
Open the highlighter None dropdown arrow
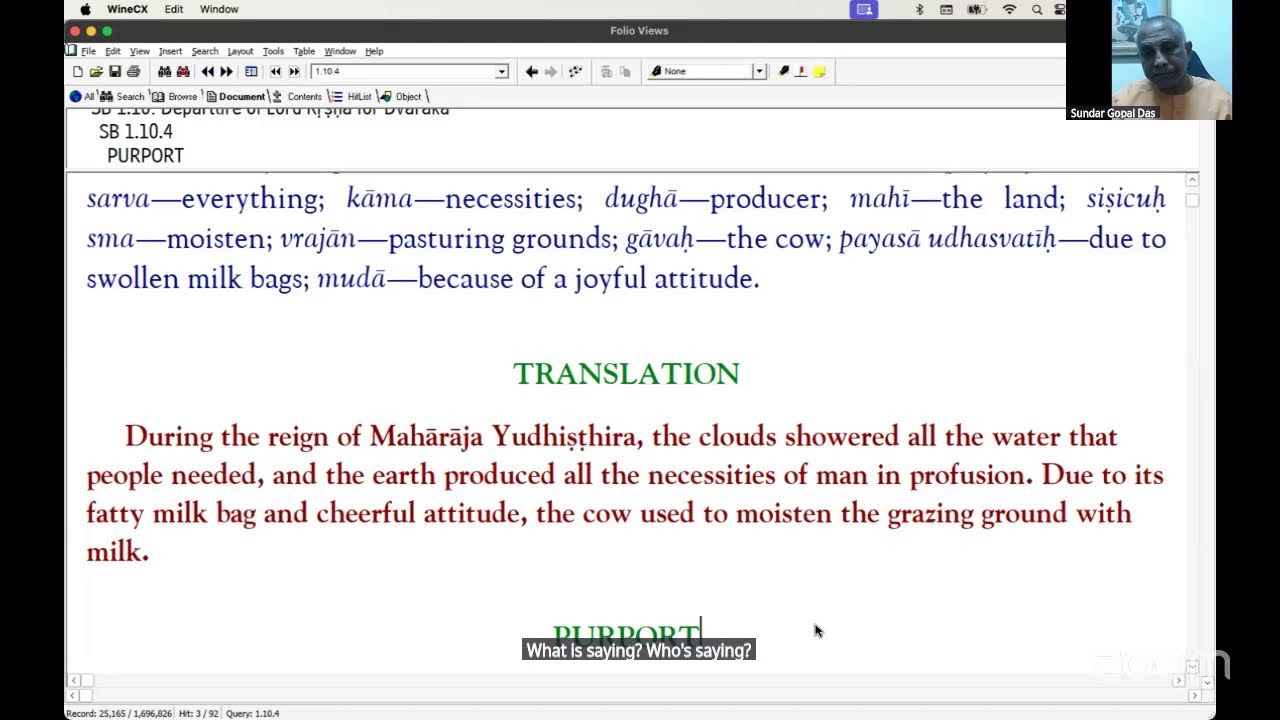click(759, 72)
